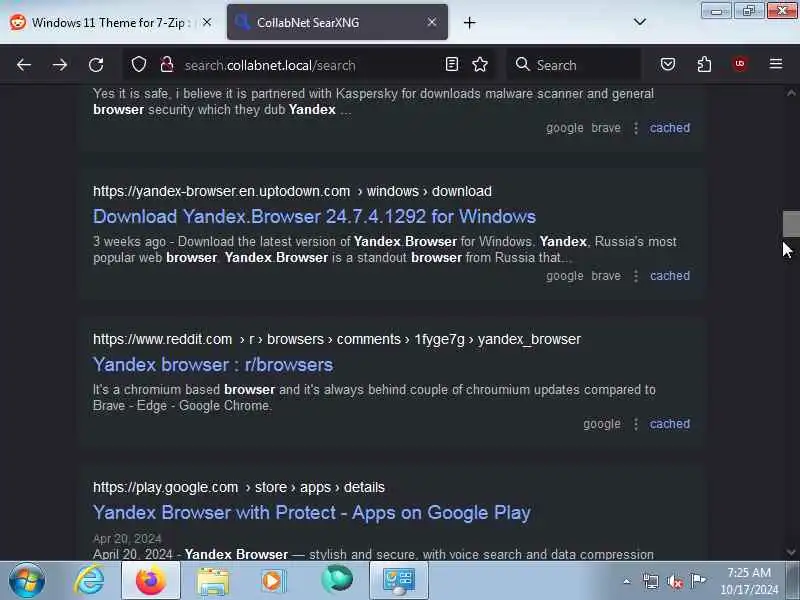The image size is (800, 600).
Task: Go back with the browser back arrow
Action: pos(23,65)
